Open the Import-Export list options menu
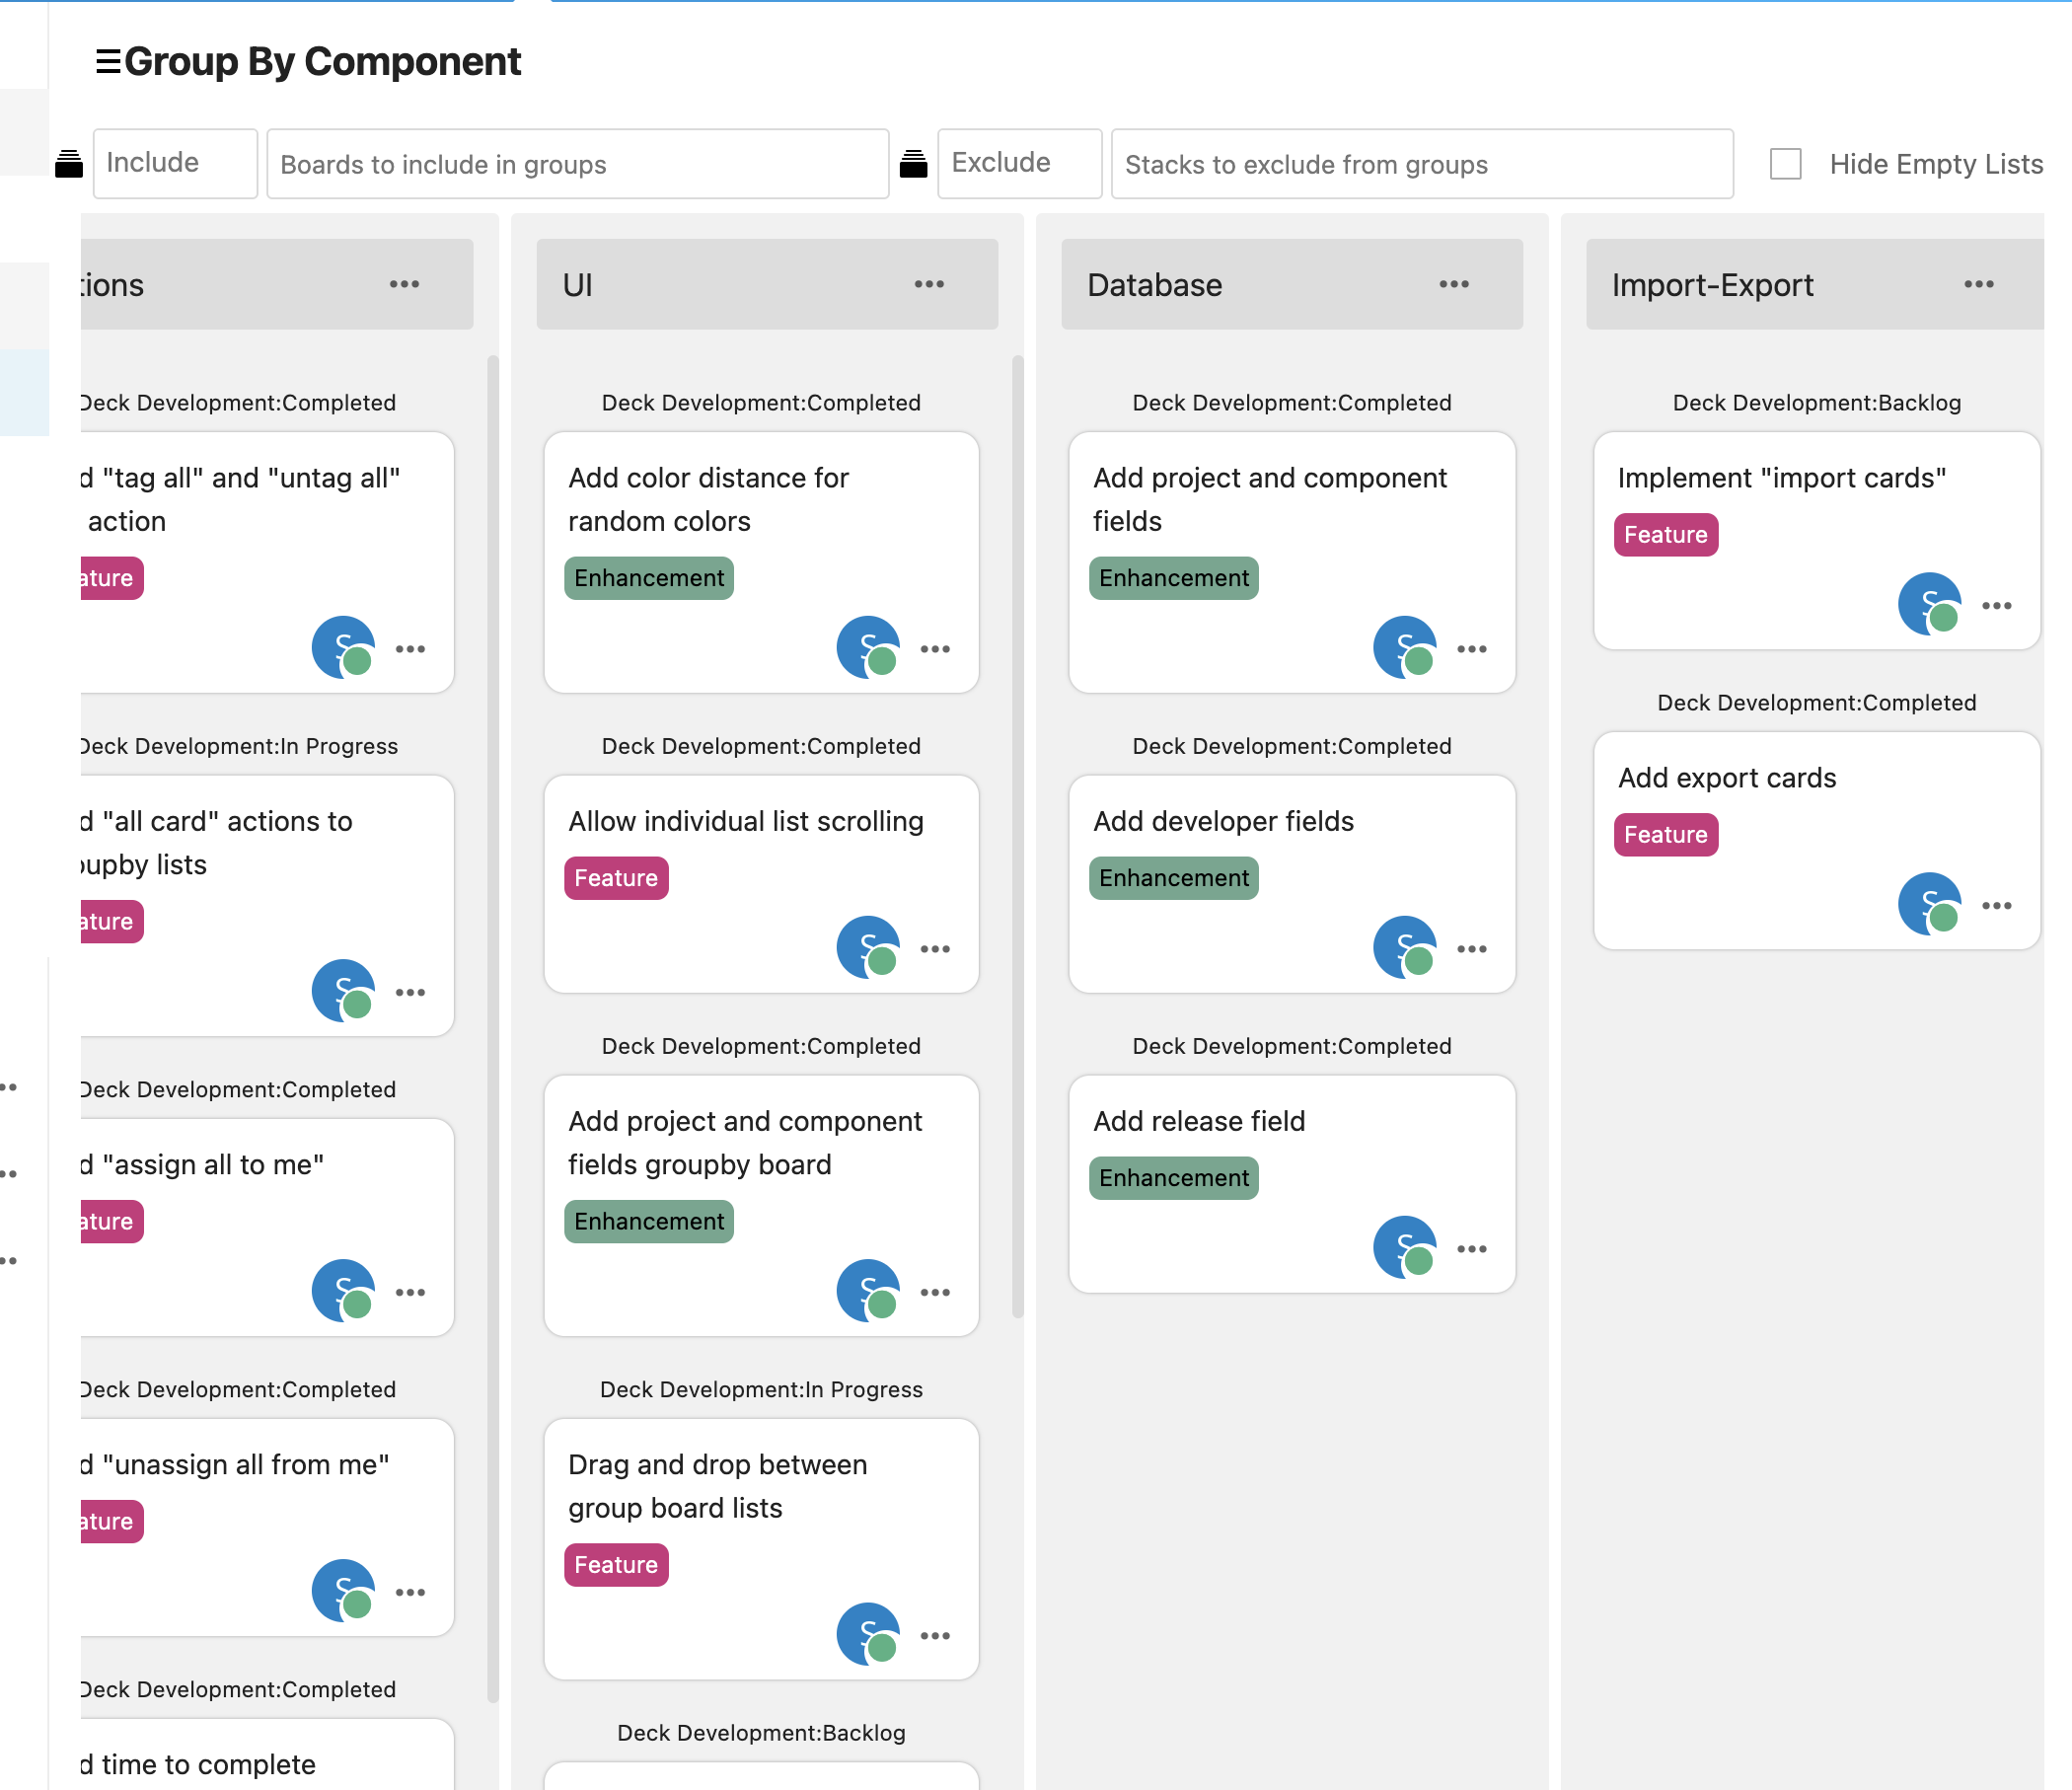The image size is (2072, 1790). point(1979,285)
